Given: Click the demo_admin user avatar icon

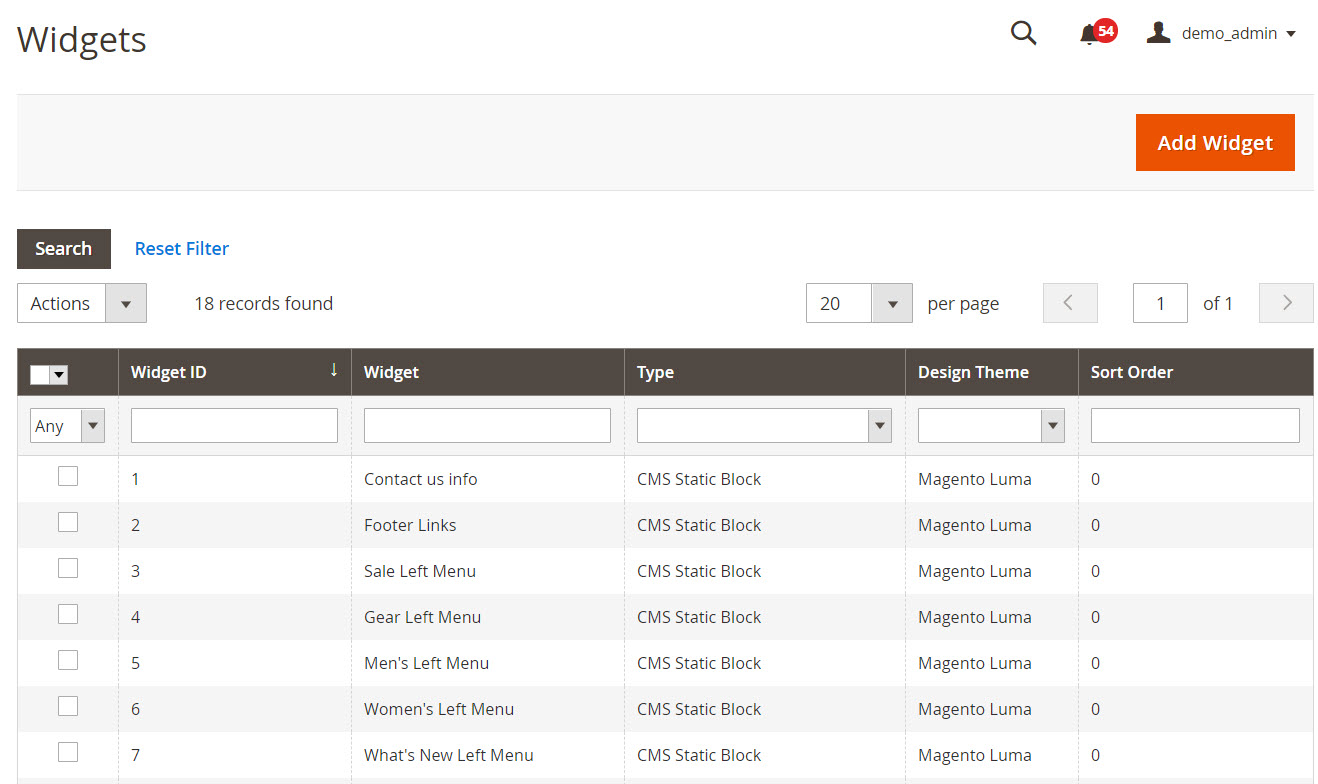Looking at the screenshot, I should point(1158,33).
